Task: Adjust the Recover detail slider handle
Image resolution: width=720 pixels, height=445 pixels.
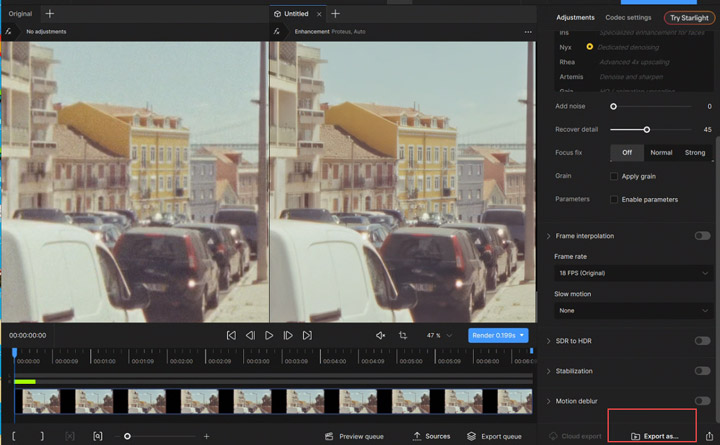Action: (647, 130)
